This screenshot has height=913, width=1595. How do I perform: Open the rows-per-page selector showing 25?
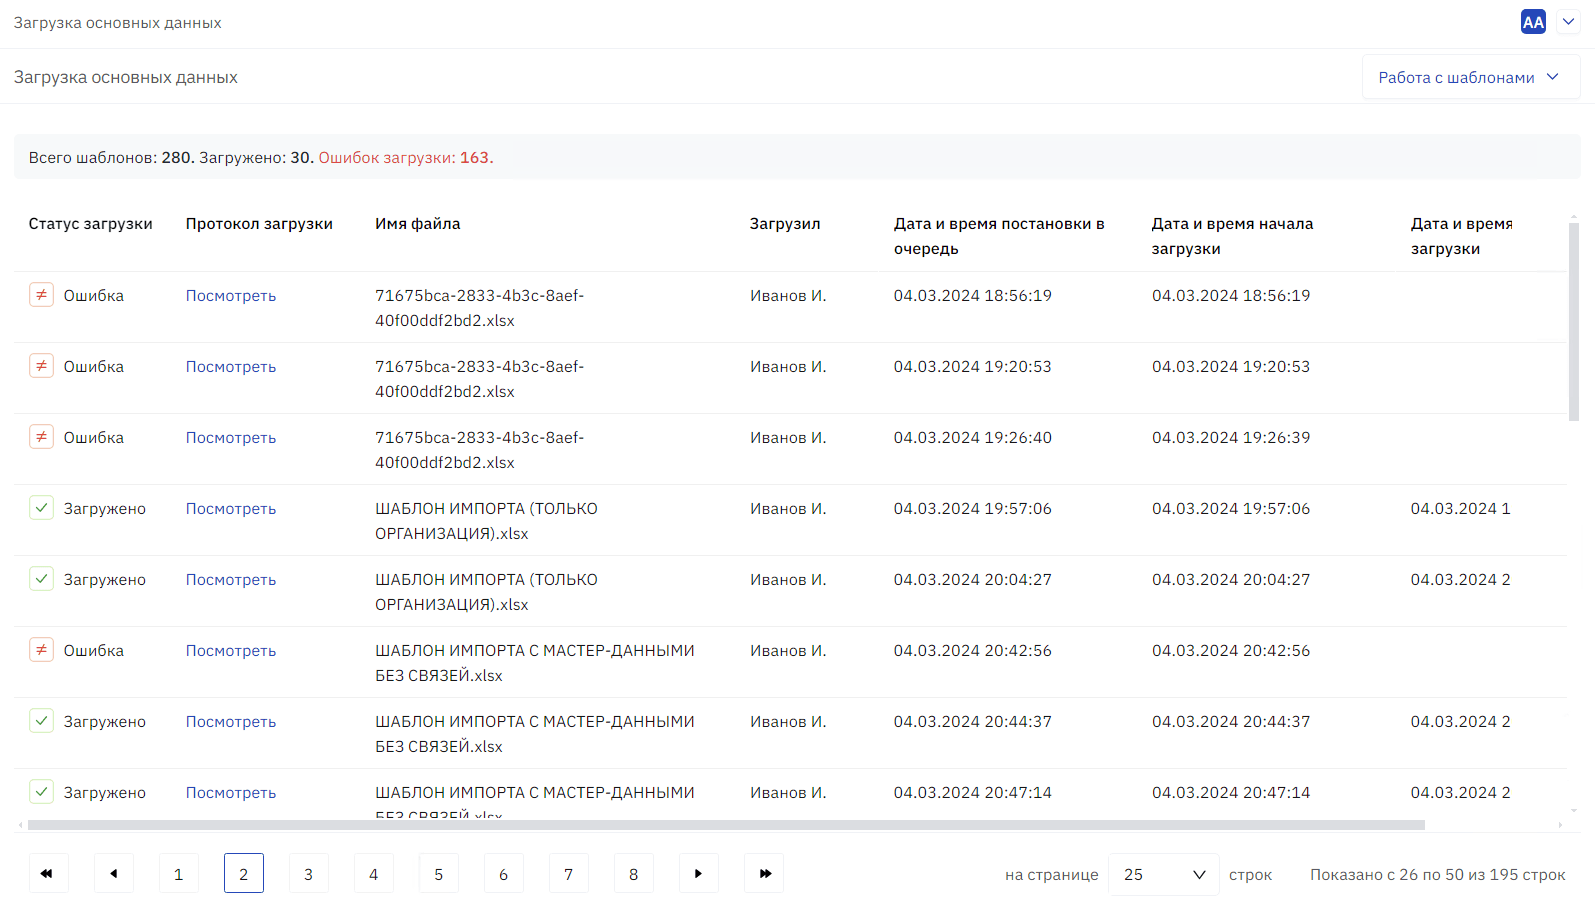(1164, 874)
